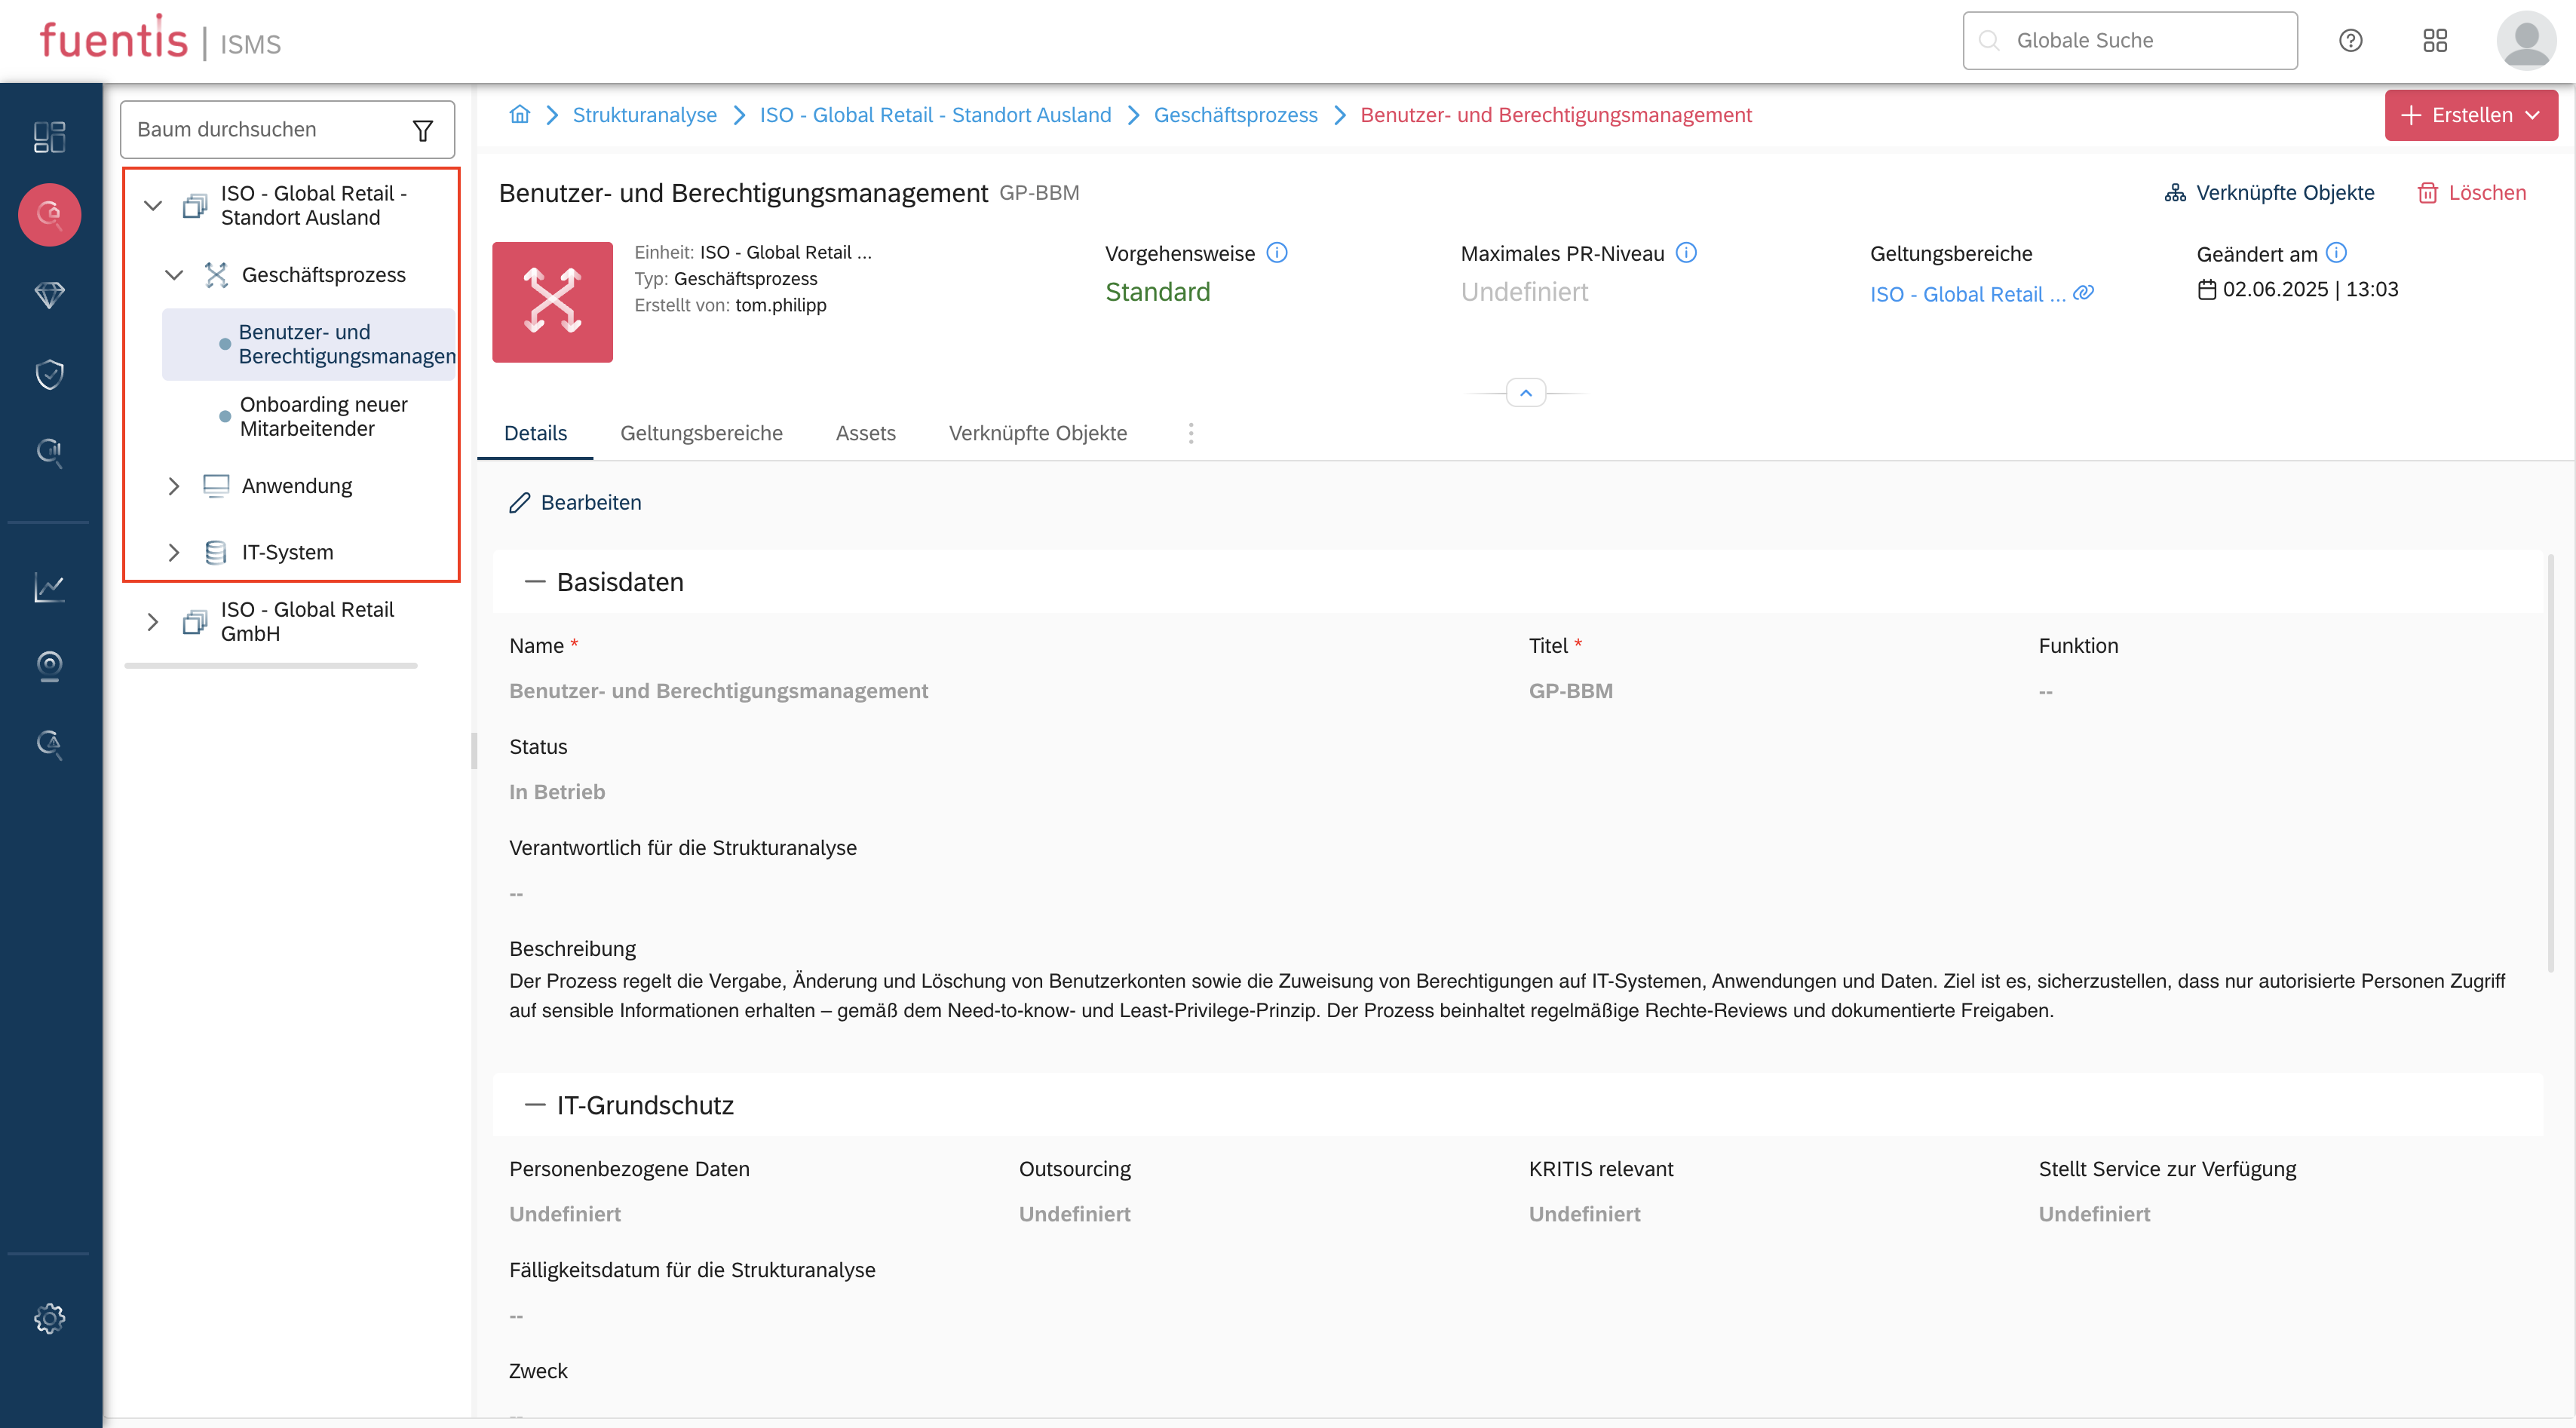Click the filter icon in tree search
This screenshot has width=2576, height=1428.
[422, 130]
